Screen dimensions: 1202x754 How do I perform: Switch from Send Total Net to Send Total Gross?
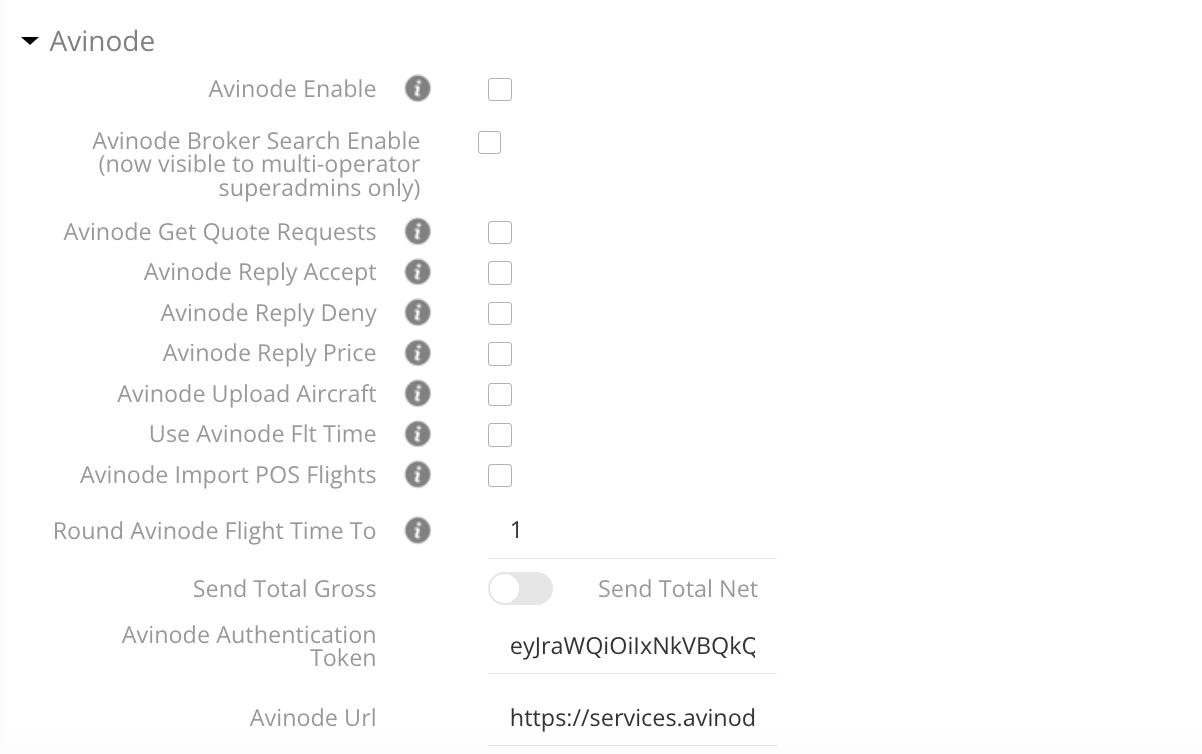[520, 589]
